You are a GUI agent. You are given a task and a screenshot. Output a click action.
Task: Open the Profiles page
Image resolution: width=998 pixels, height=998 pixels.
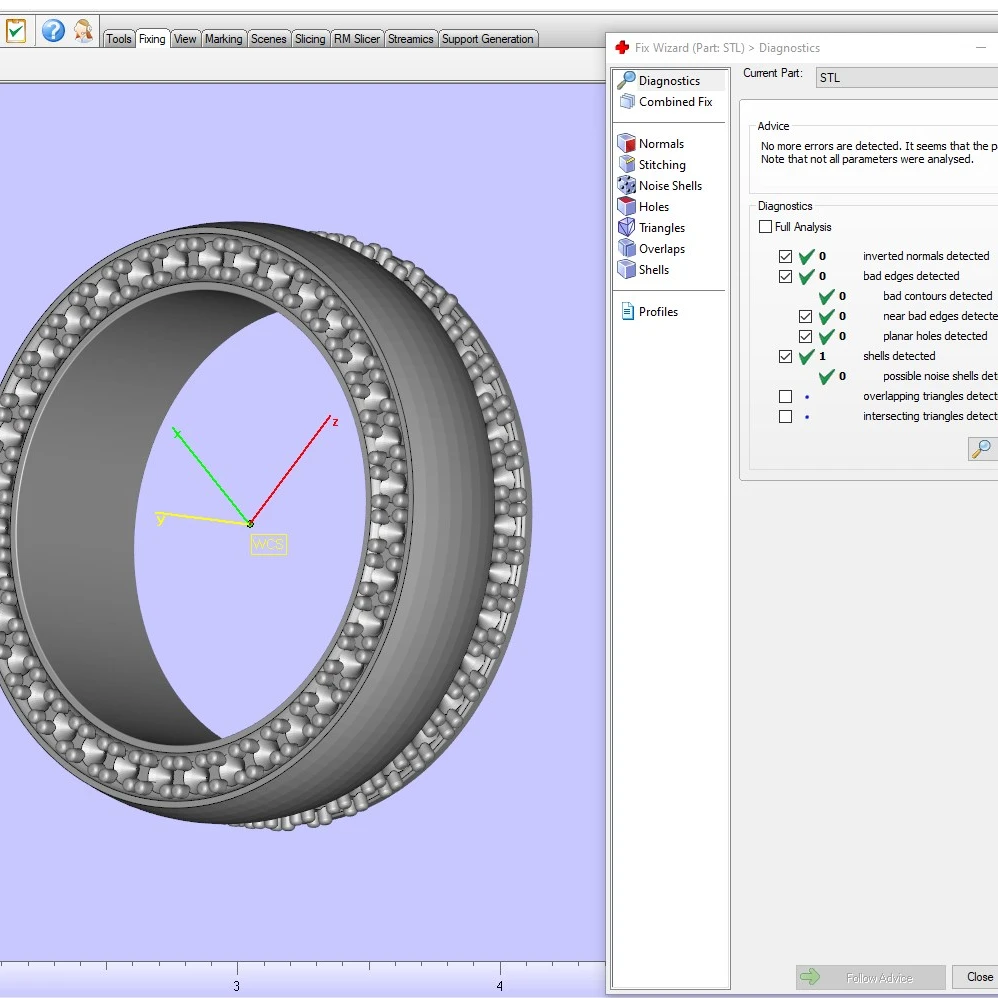658,311
